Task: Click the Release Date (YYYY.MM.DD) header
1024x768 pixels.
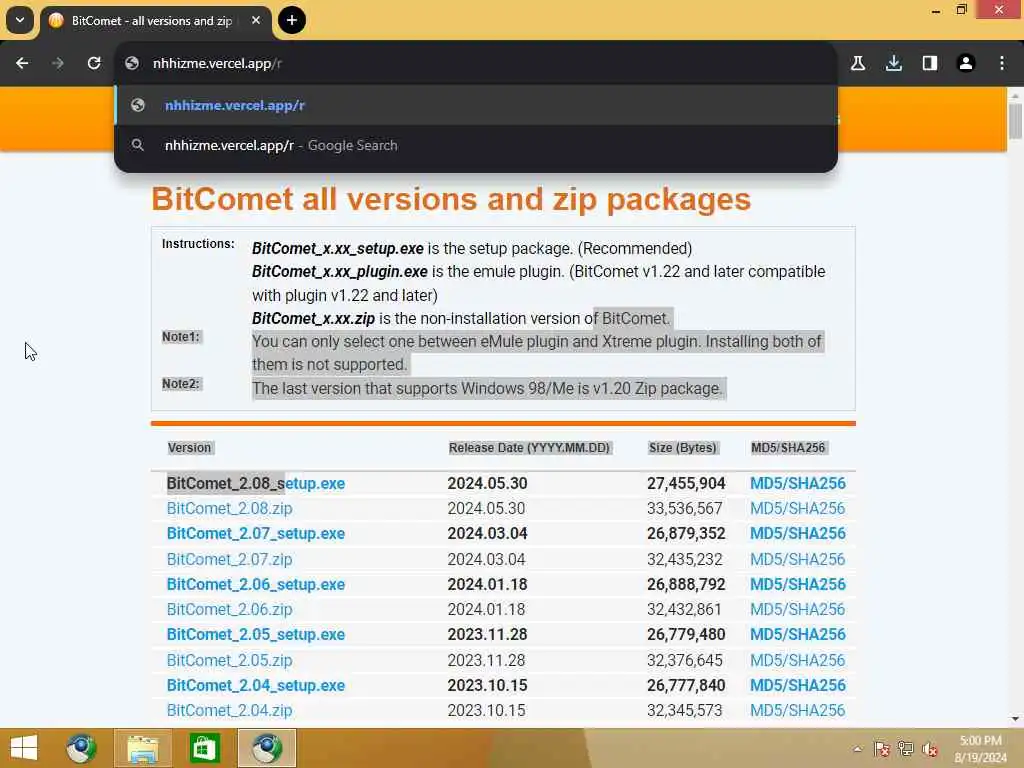Action: [x=529, y=448]
